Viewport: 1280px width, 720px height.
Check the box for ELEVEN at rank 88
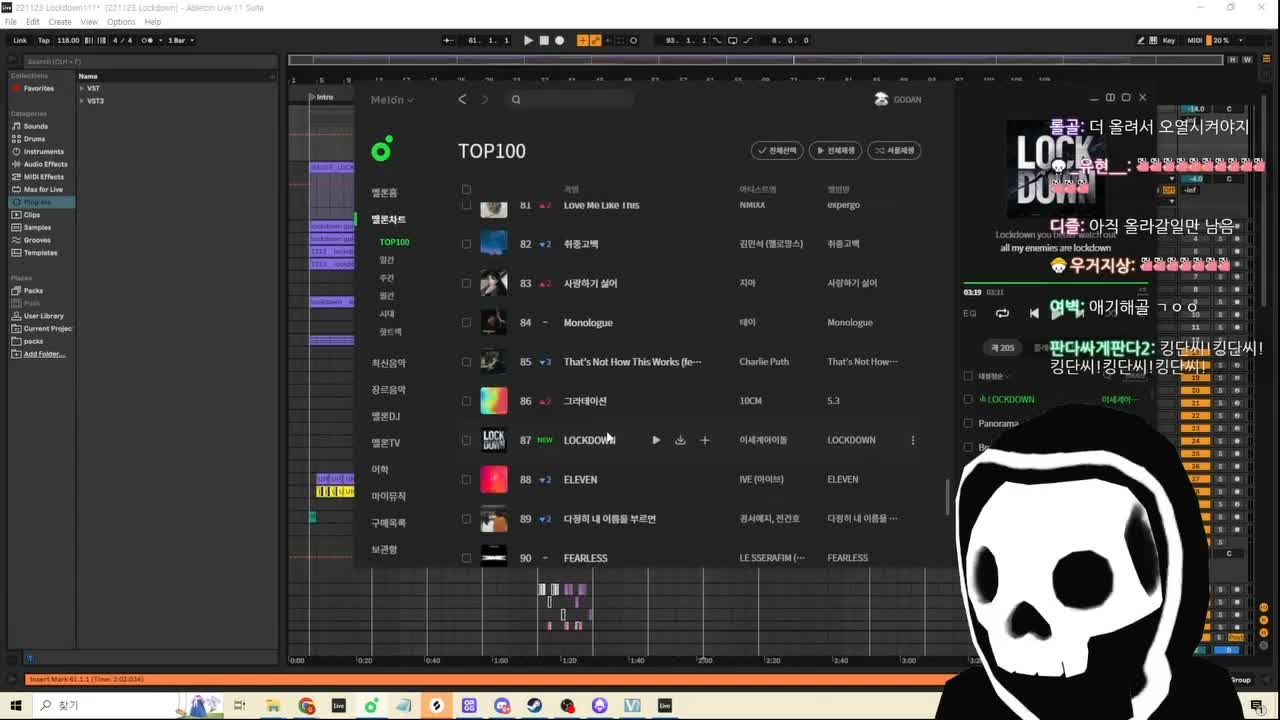coord(466,479)
